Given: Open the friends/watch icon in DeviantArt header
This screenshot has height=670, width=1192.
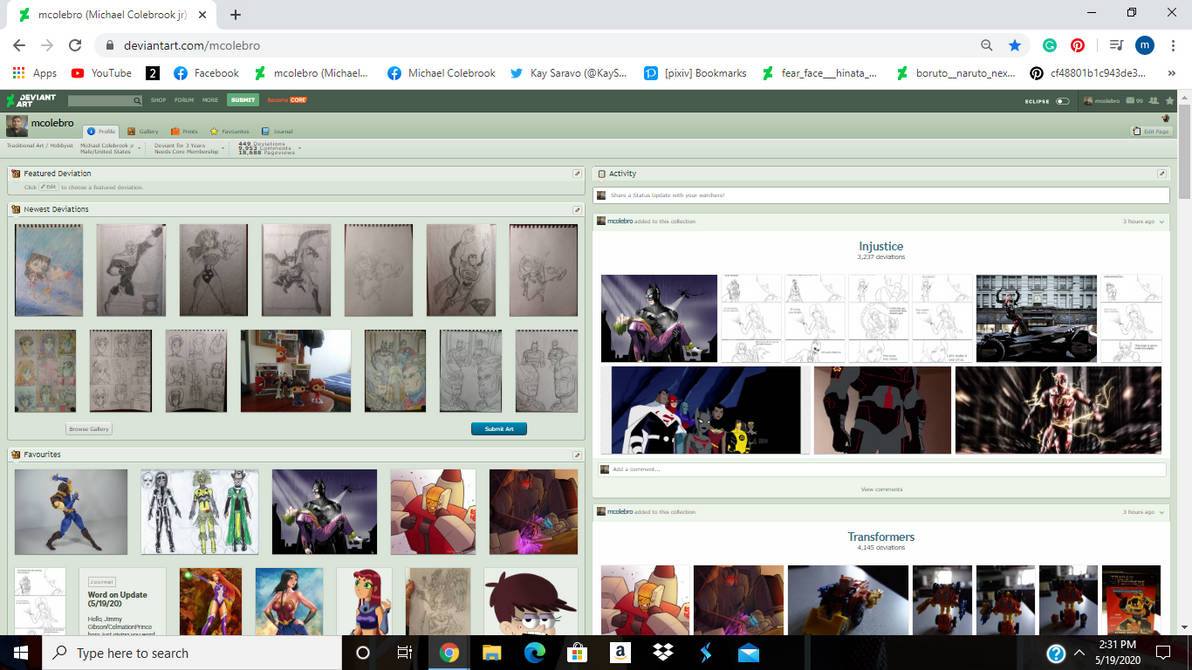Looking at the screenshot, I should (x=1154, y=100).
